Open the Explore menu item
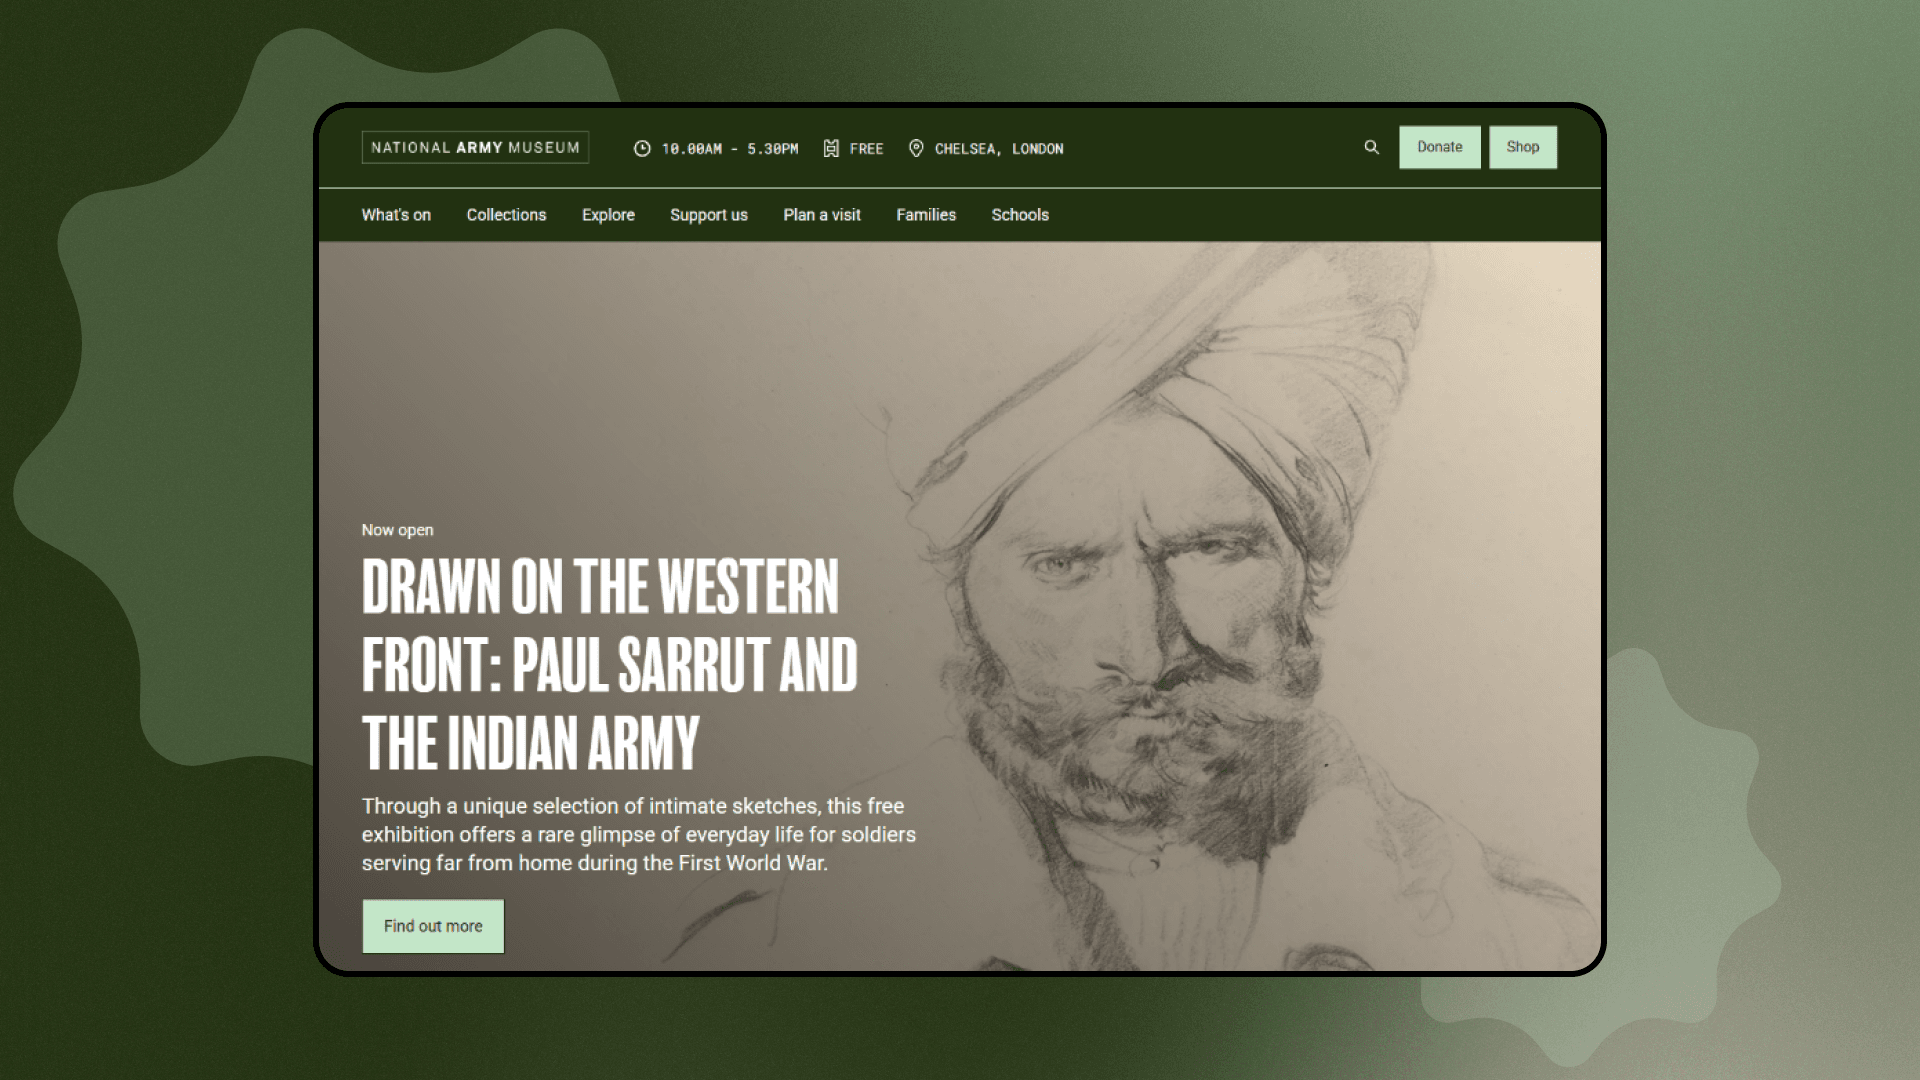The image size is (1920, 1080). point(608,215)
